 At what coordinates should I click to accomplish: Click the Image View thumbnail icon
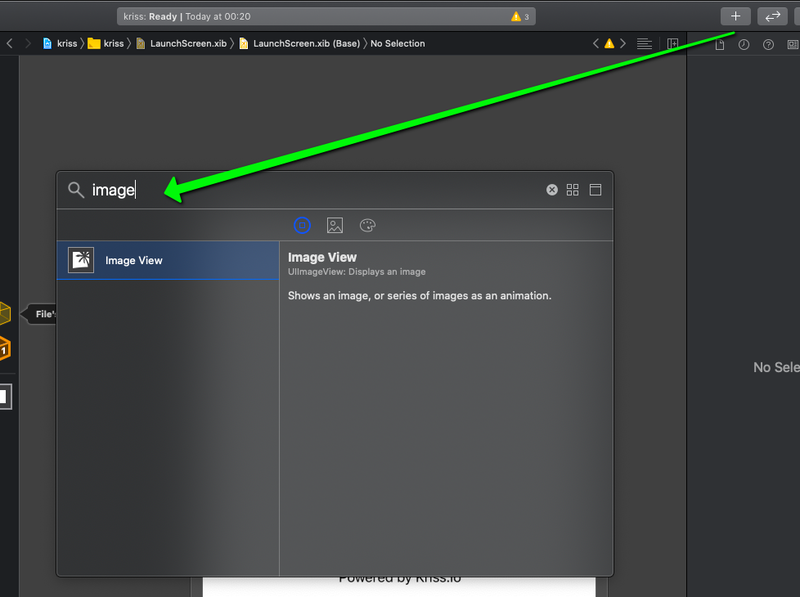(x=81, y=260)
